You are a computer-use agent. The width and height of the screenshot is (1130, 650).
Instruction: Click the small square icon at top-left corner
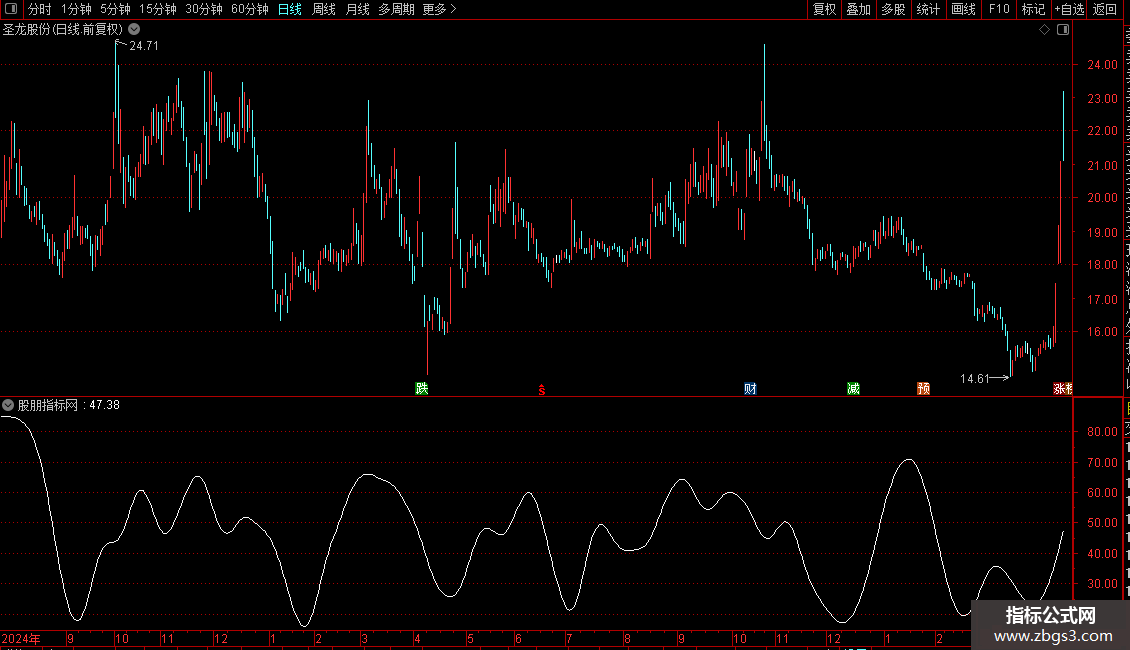[x=12, y=9]
